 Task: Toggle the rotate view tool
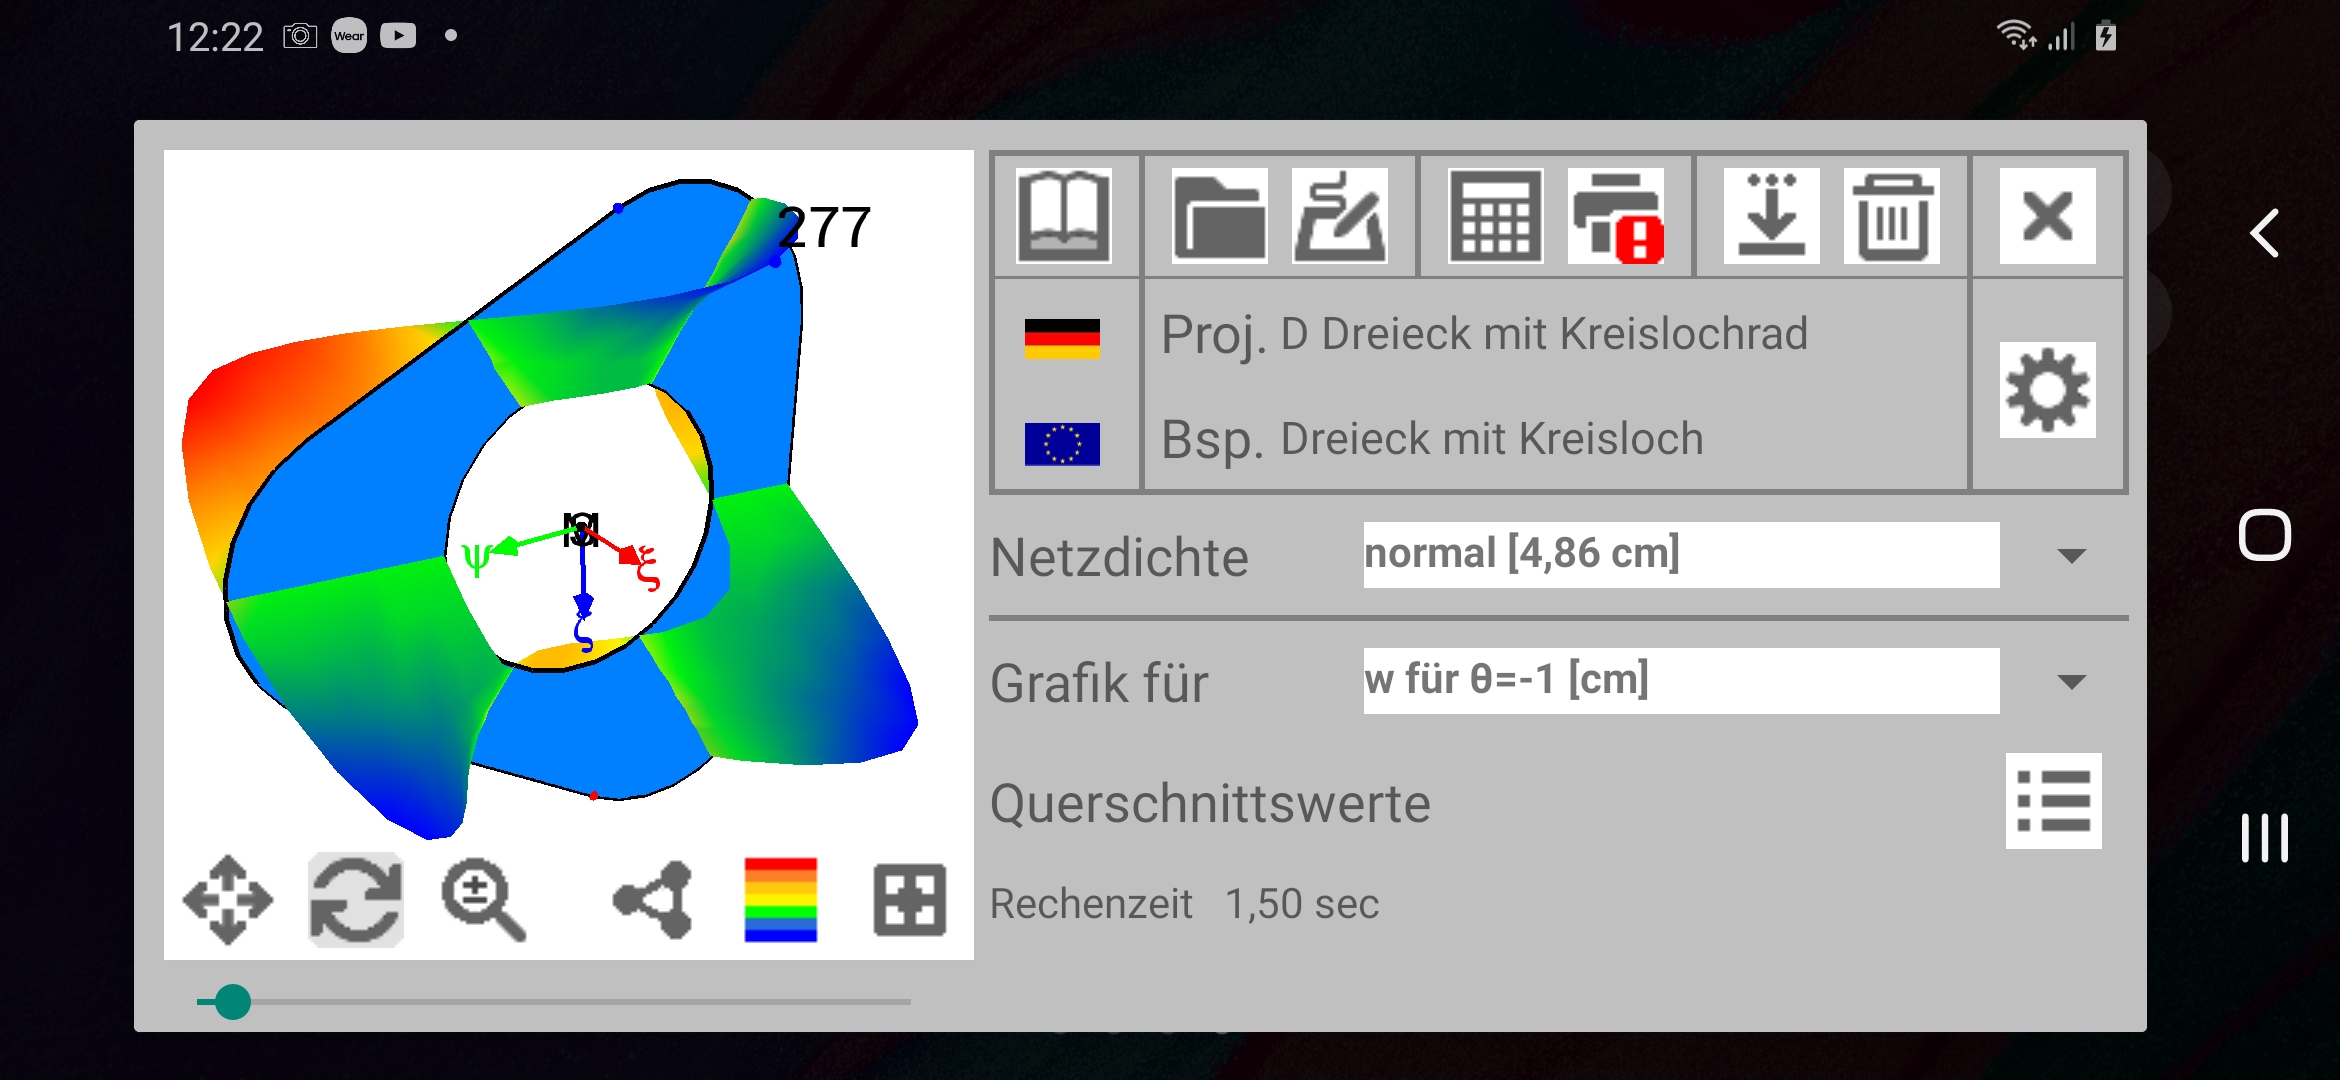[356, 900]
